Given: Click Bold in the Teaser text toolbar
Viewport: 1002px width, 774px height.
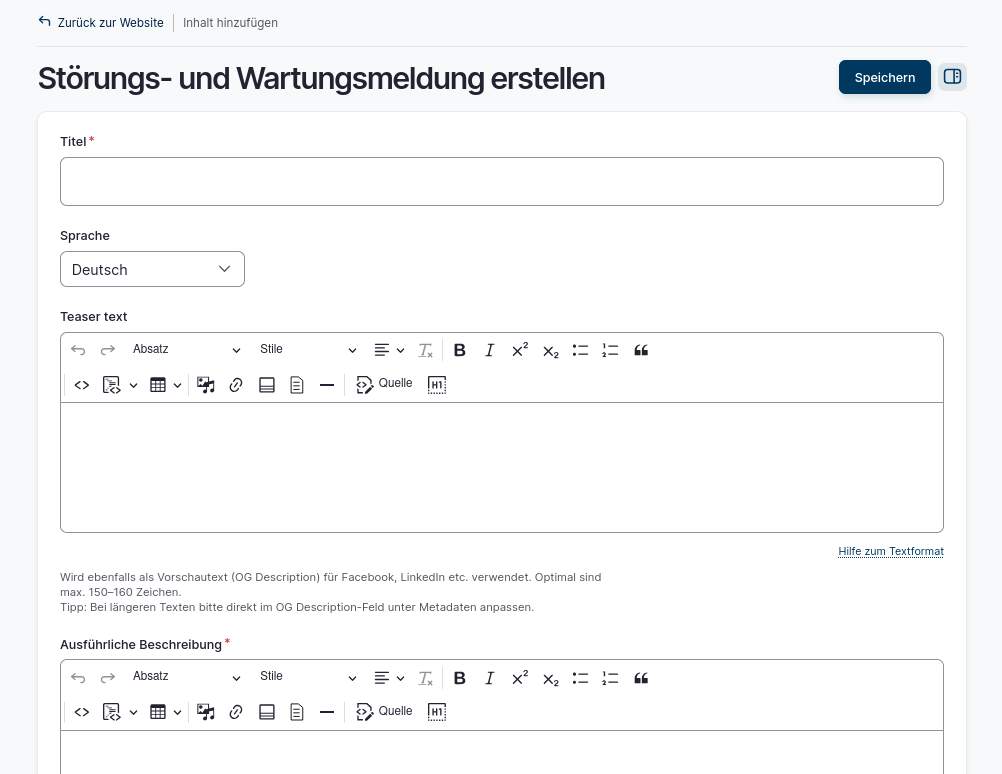Looking at the screenshot, I should click(459, 350).
